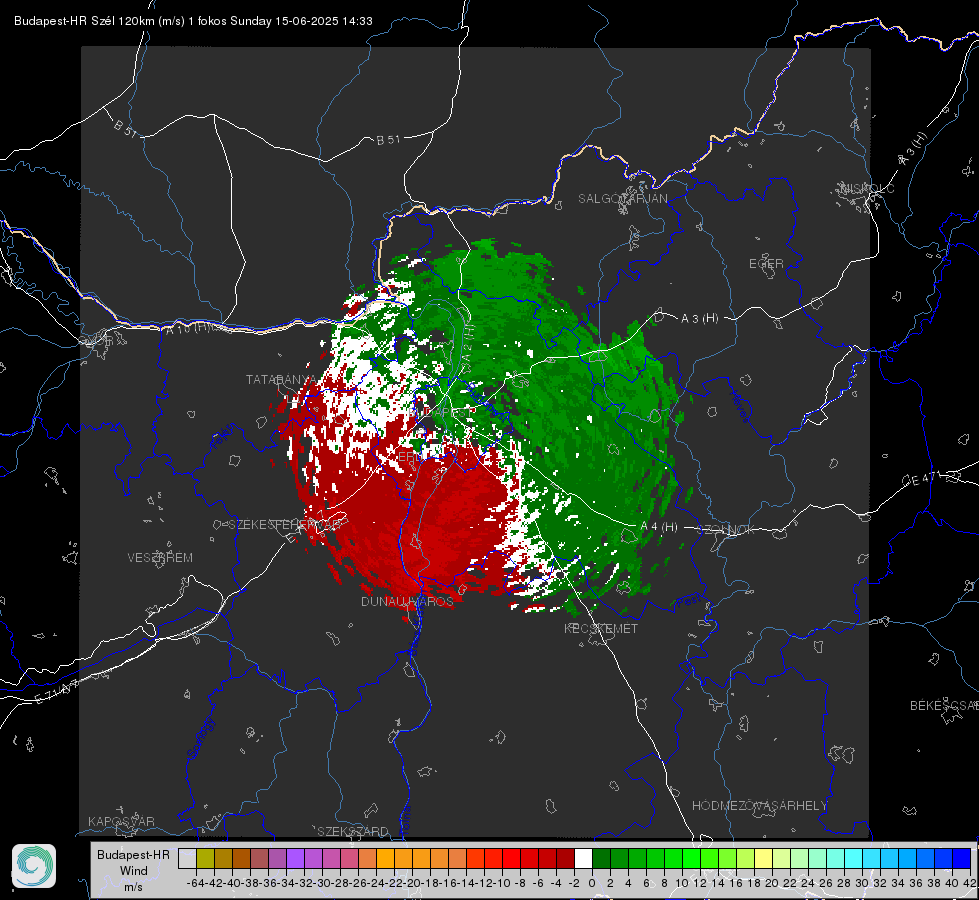This screenshot has height=900, width=979.
Task: Click the HÓDMEZŐVÁSÁRHELY city label
Action: pyautogui.click(x=759, y=806)
